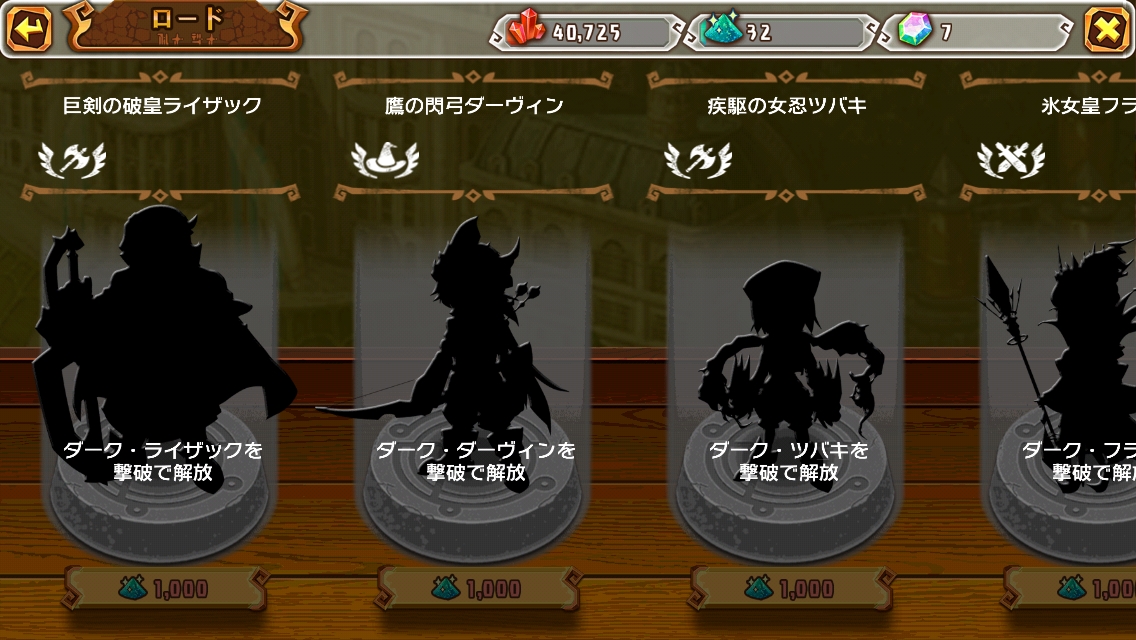
Task: Tap the 40,725 red crystal counter
Action: point(587,32)
